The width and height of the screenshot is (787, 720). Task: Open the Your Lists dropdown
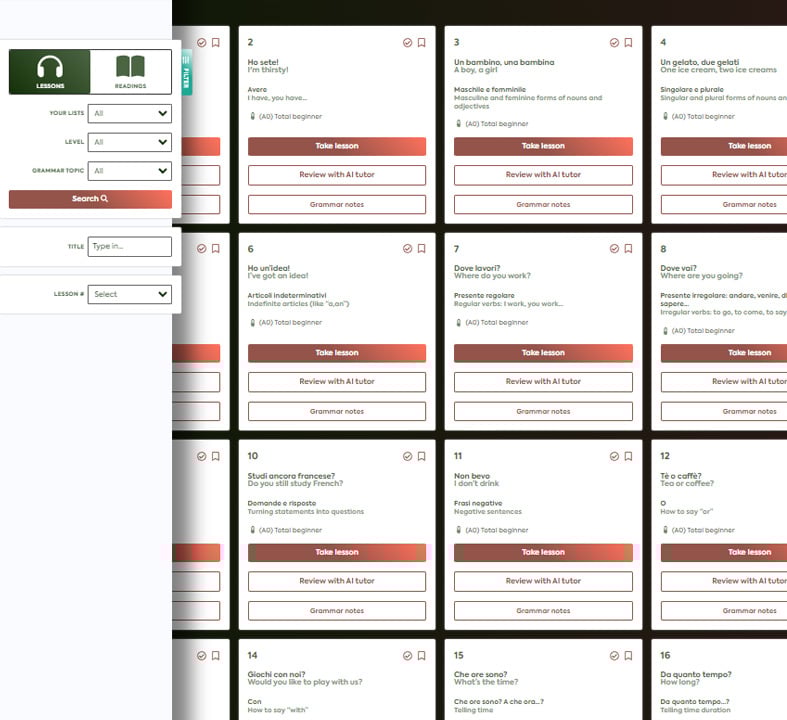129,114
